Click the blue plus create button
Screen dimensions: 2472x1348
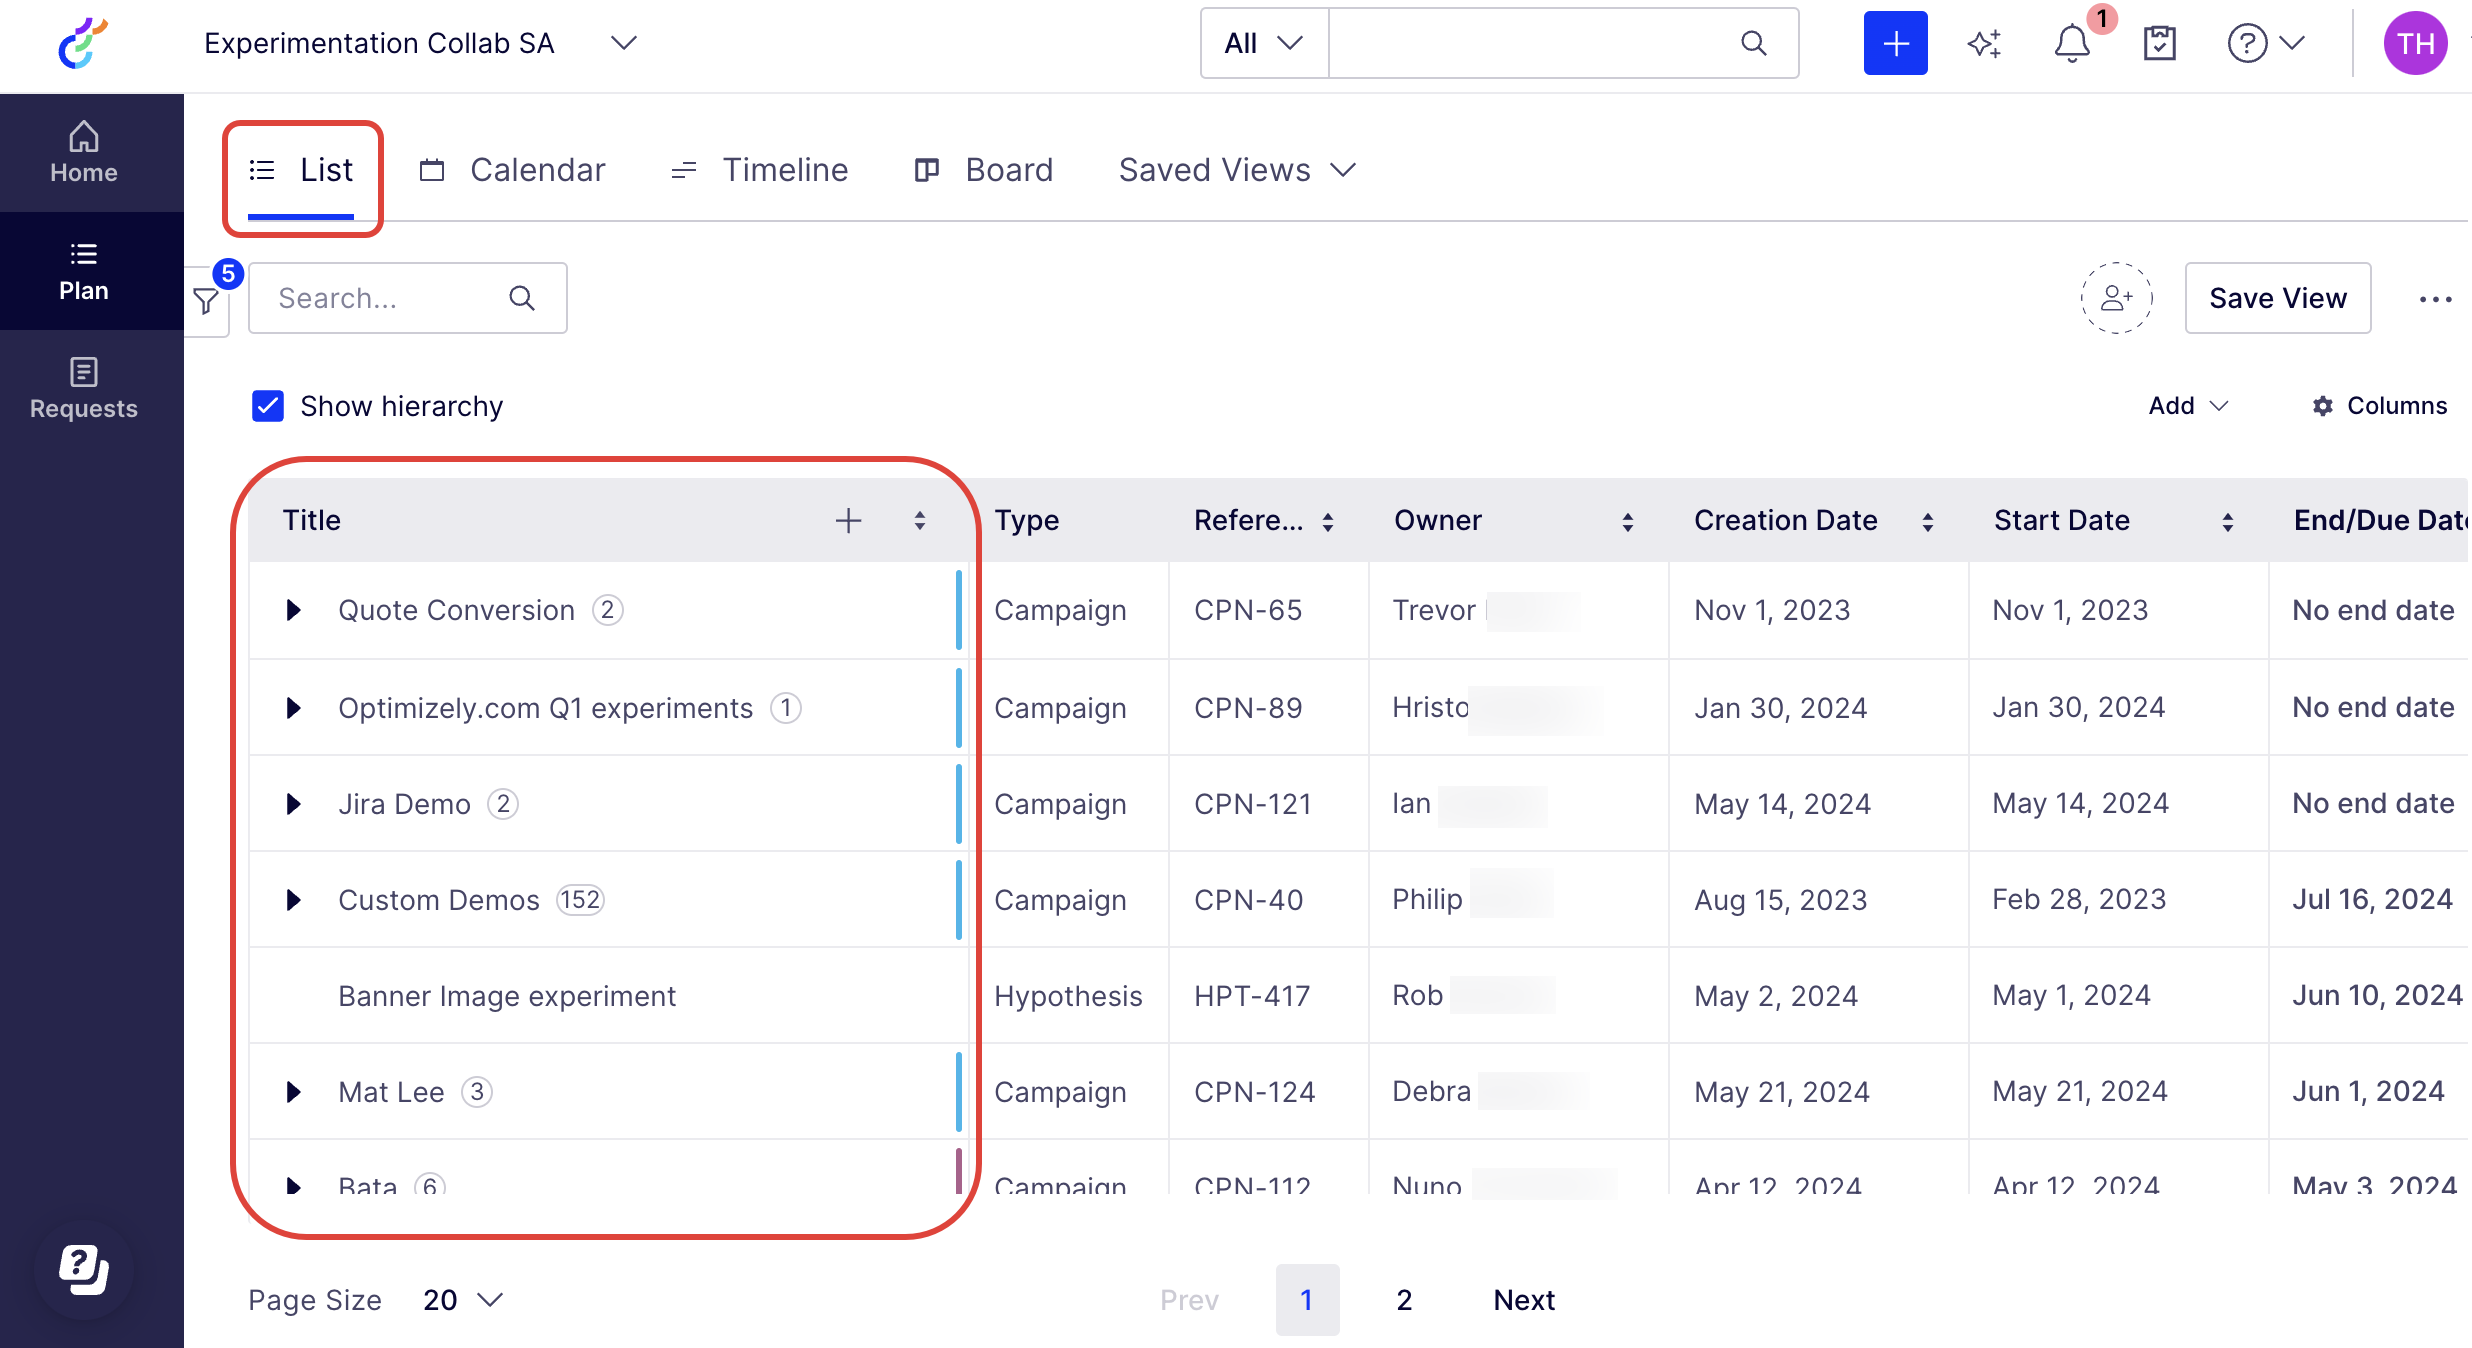coord(1895,43)
